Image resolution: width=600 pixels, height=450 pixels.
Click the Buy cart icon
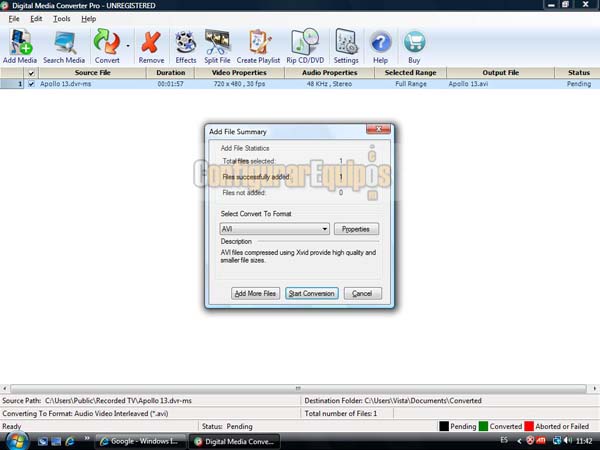[x=414, y=47]
